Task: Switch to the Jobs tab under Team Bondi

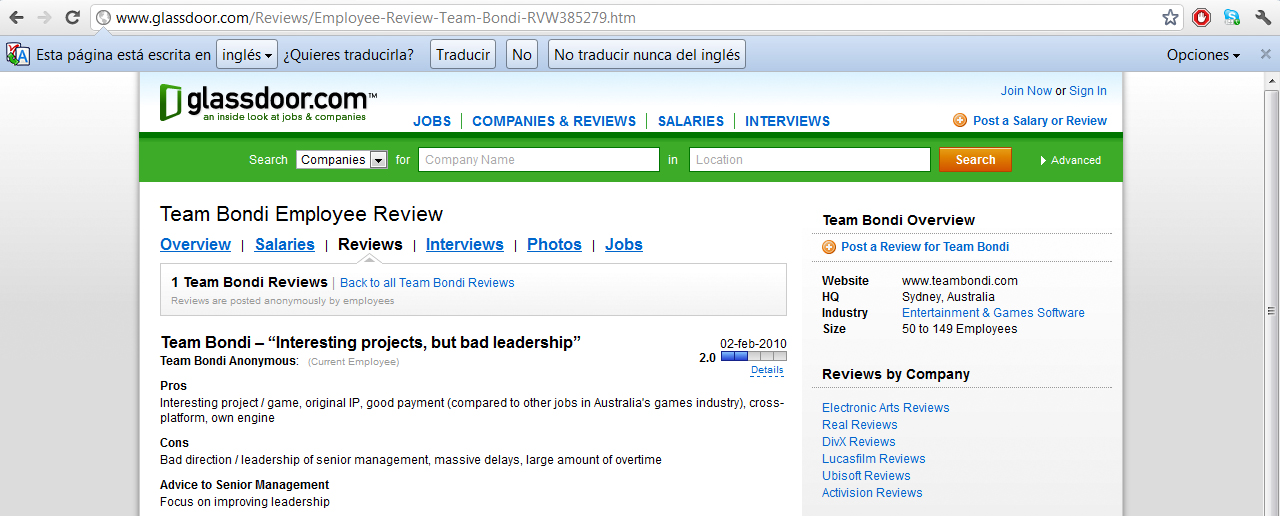Action: pos(624,245)
